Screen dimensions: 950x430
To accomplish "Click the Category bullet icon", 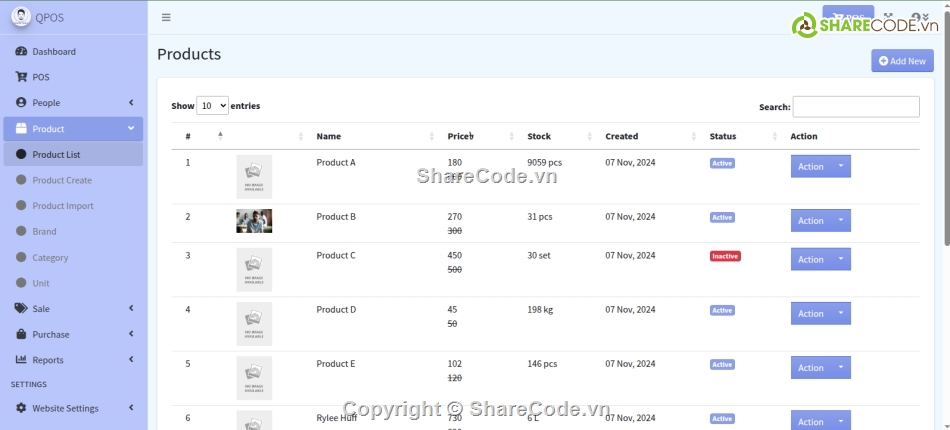I will pos(21,257).
